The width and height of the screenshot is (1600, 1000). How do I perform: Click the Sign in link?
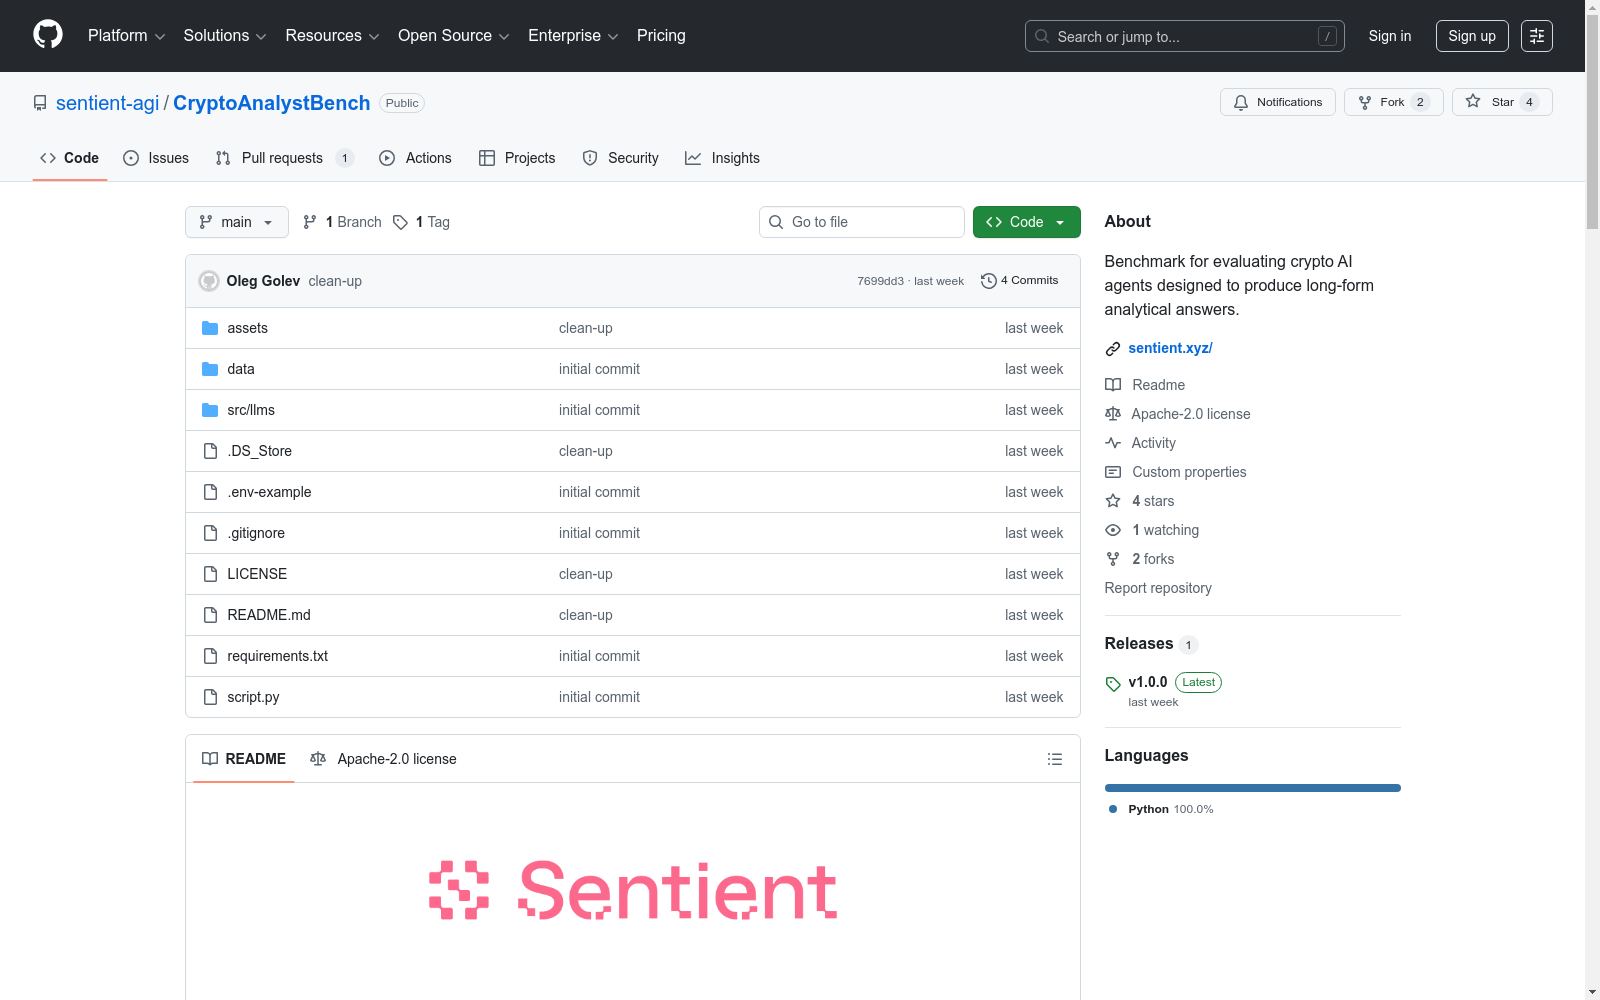pos(1390,36)
